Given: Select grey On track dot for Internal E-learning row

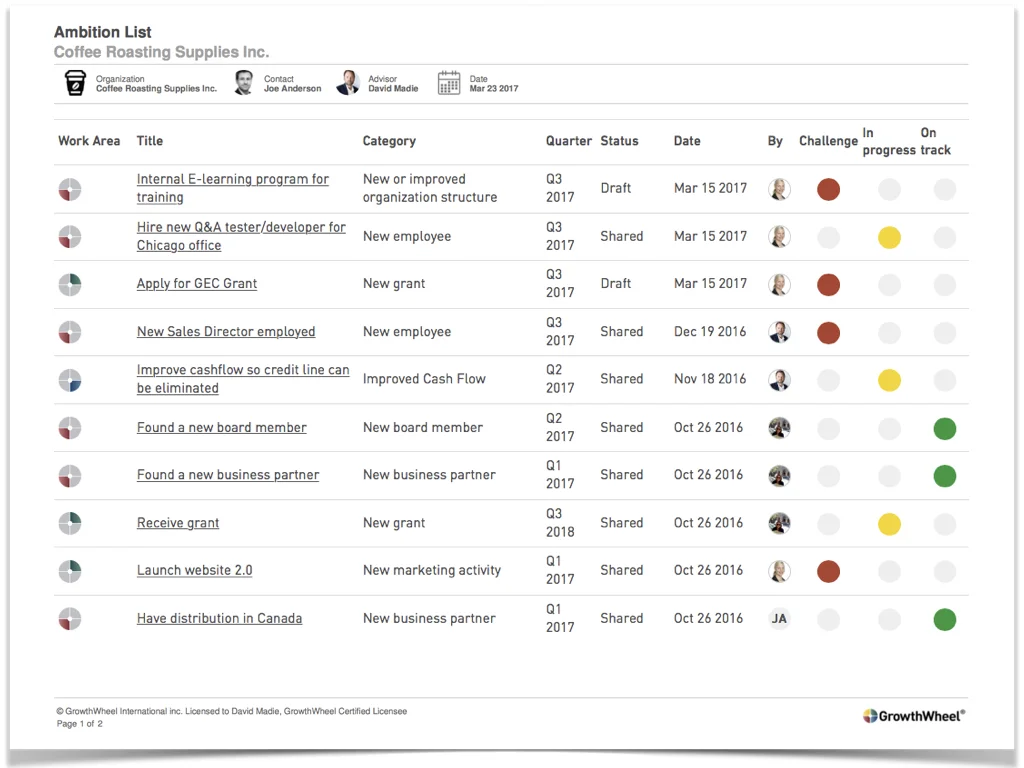Looking at the screenshot, I should [x=944, y=189].
